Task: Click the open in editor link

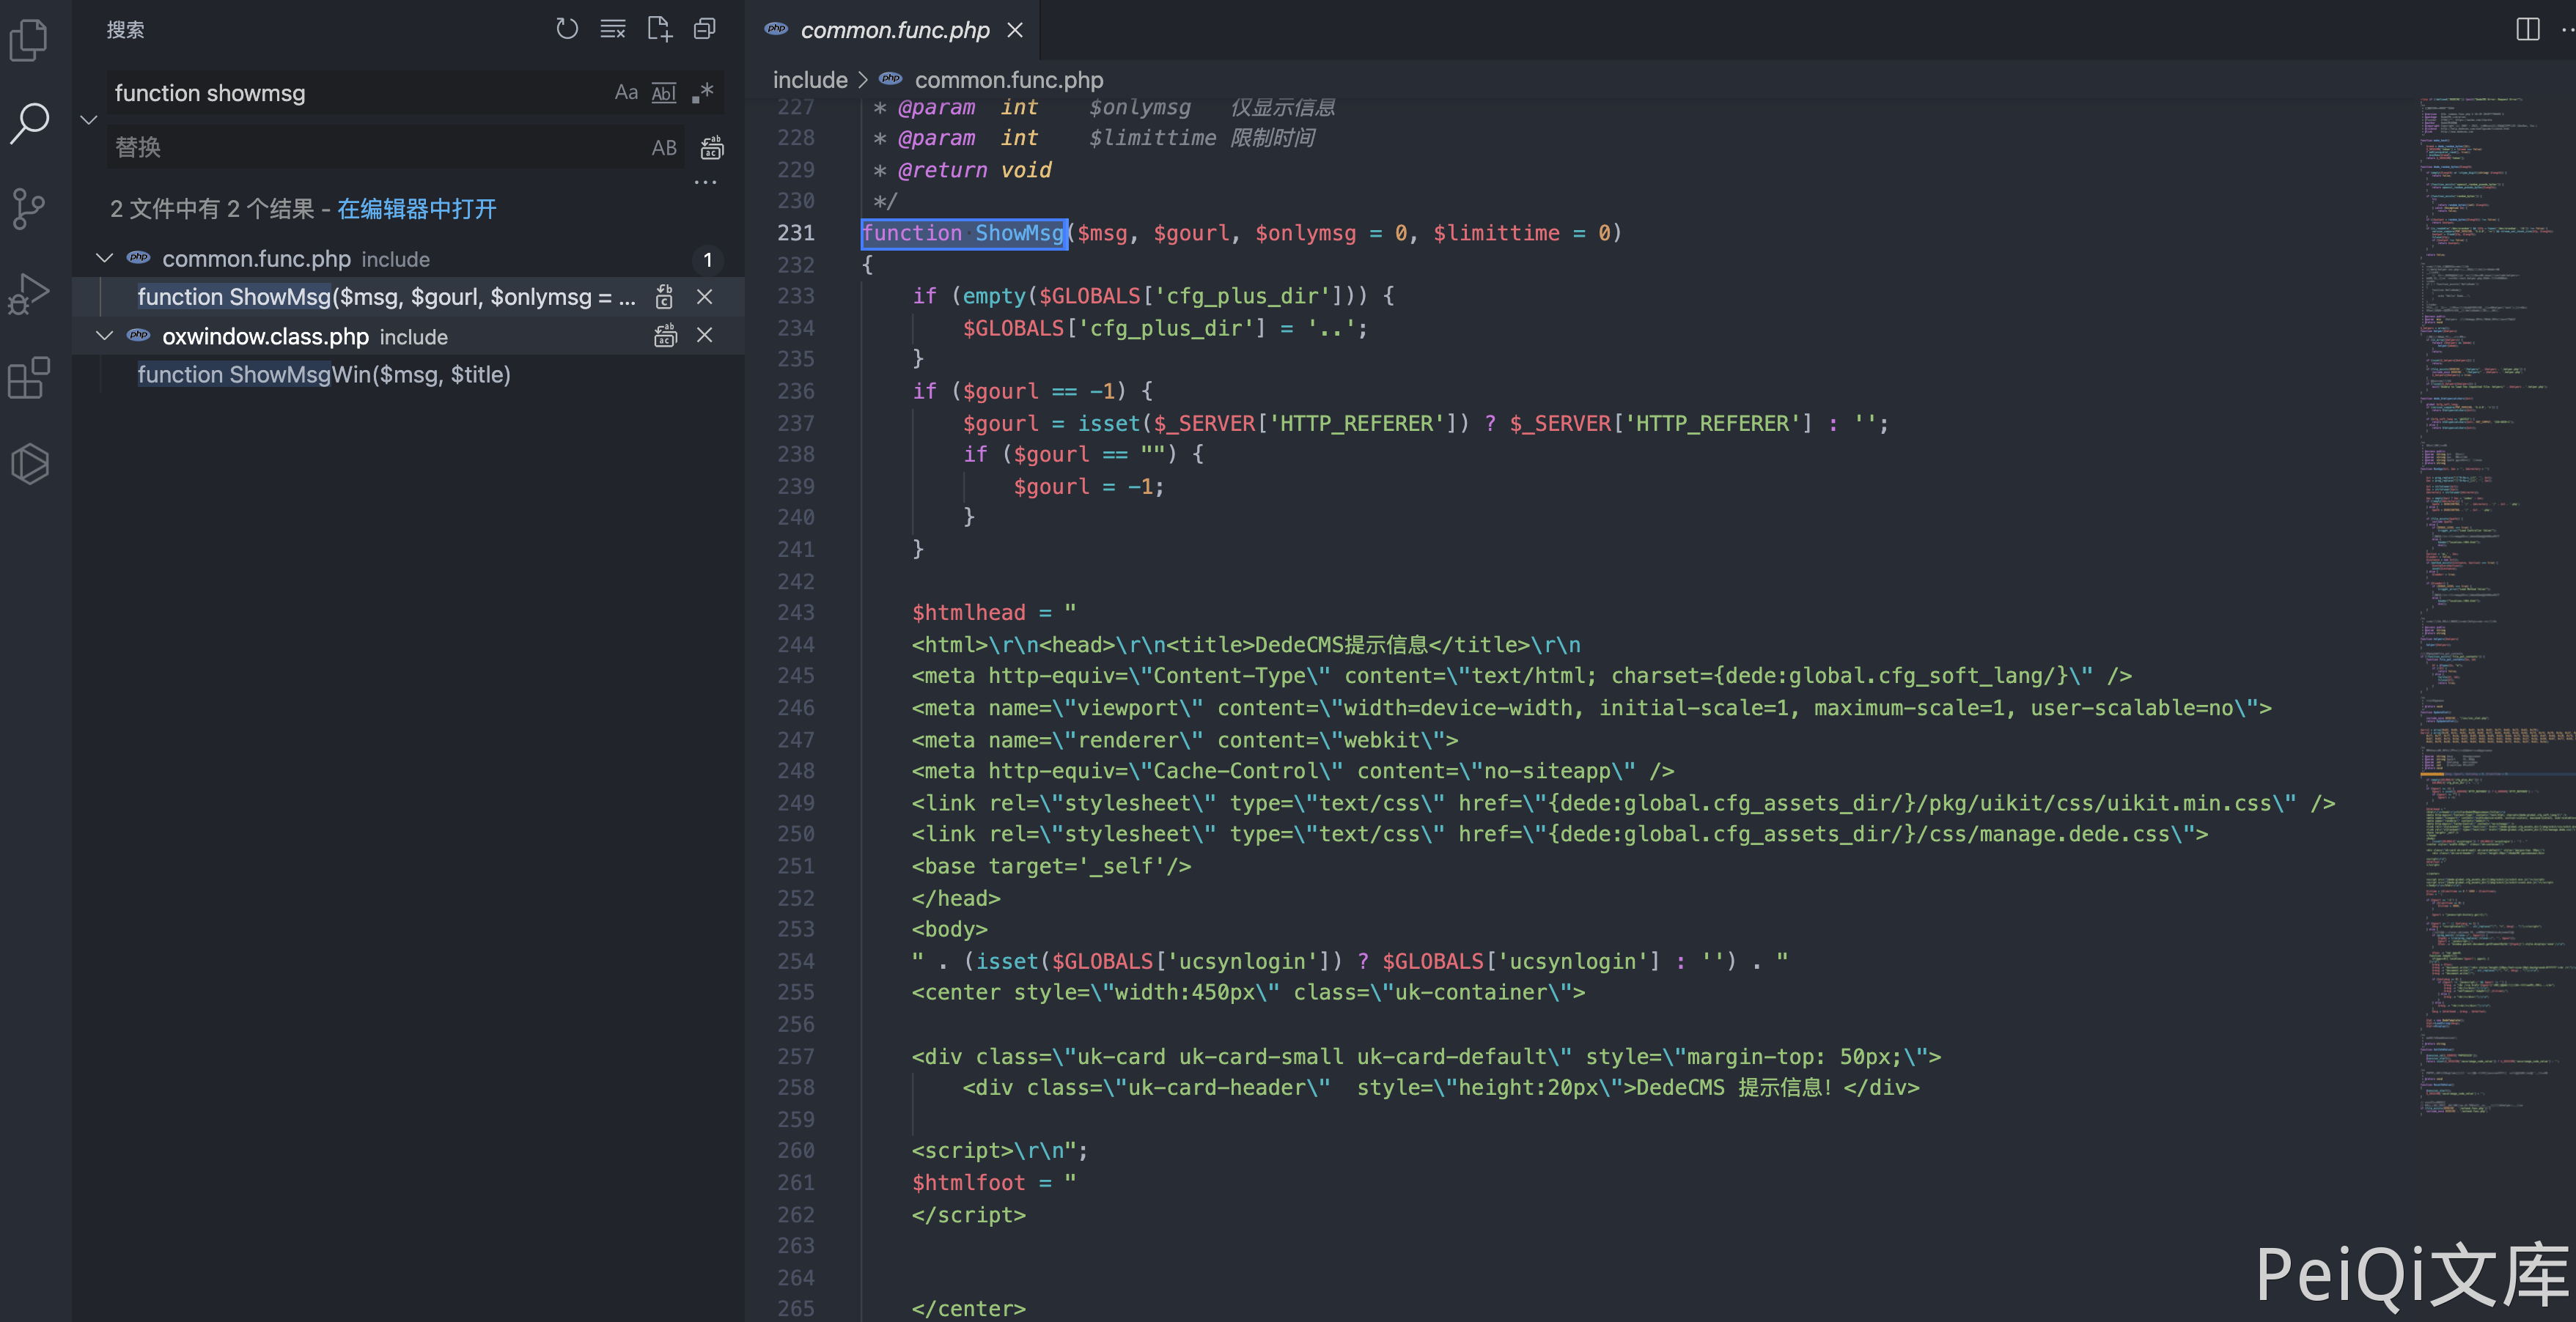Action: [416, 209]
